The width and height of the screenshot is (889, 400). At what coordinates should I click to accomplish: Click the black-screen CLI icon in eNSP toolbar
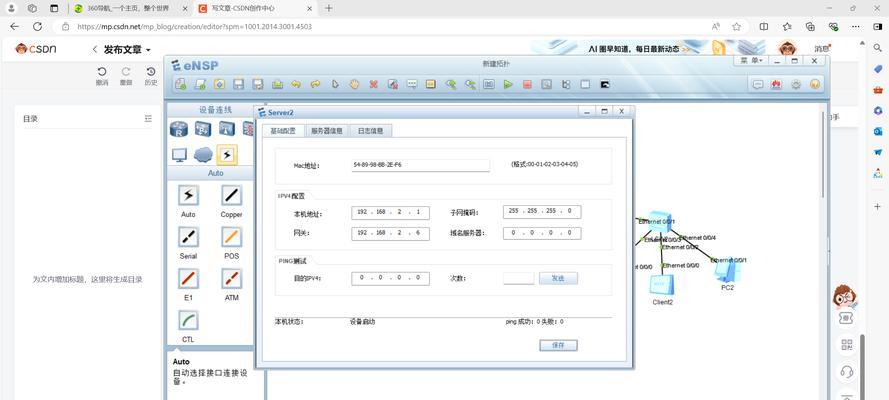(x=604, y=84)
